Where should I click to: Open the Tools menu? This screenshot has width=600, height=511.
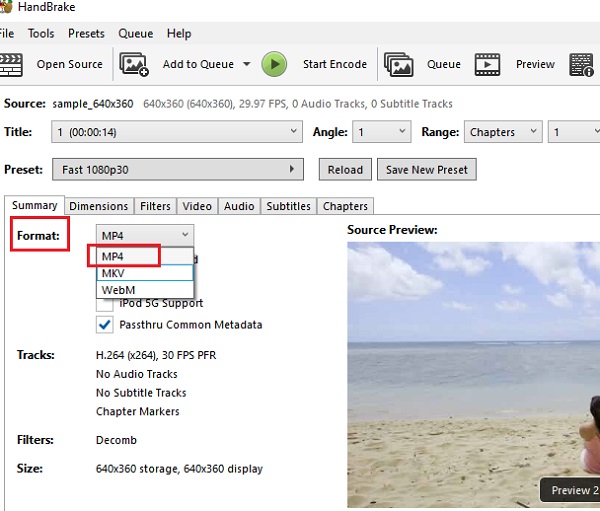point(41,33)
